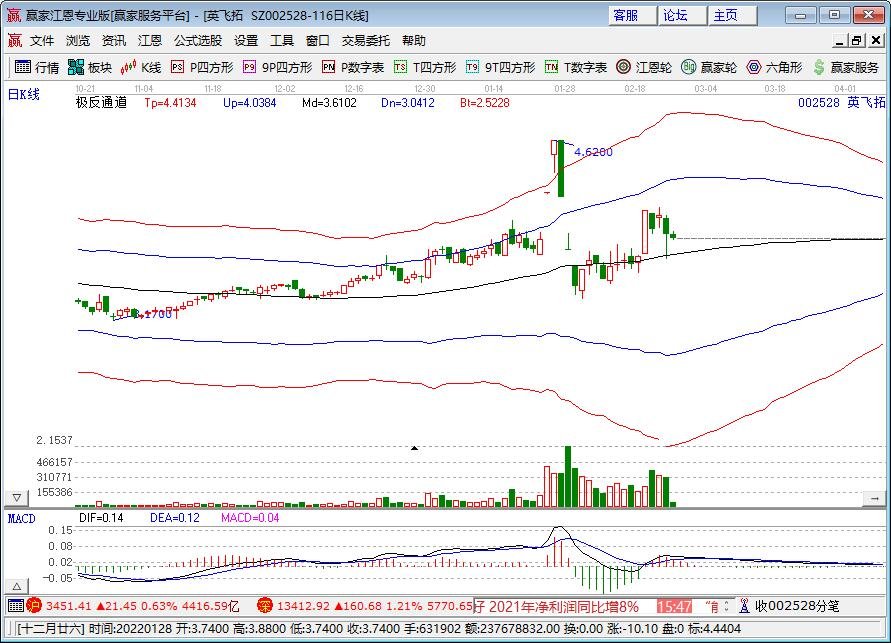Viewport: 891px width, 643px height.
Task: Open 赢家服务 from the toolbar
Action: pyautogui.click(x=845, y=68)
